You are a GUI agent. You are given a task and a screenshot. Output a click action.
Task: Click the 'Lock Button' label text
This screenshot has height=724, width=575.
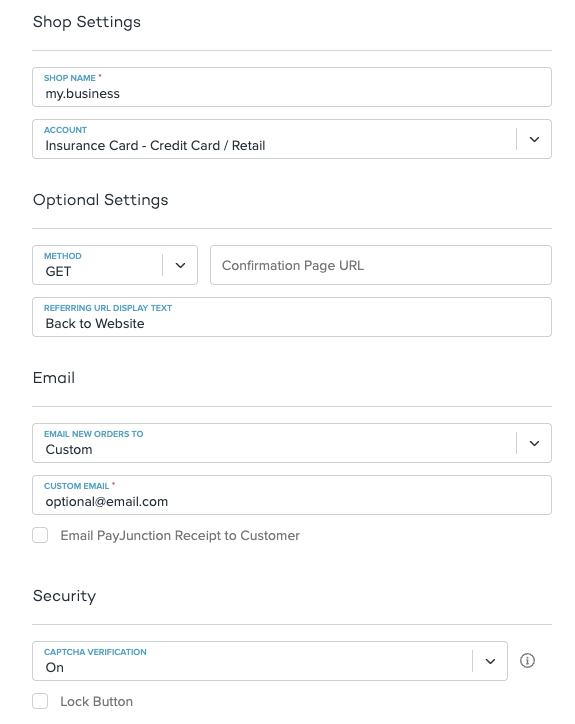[x=97, y=701]
